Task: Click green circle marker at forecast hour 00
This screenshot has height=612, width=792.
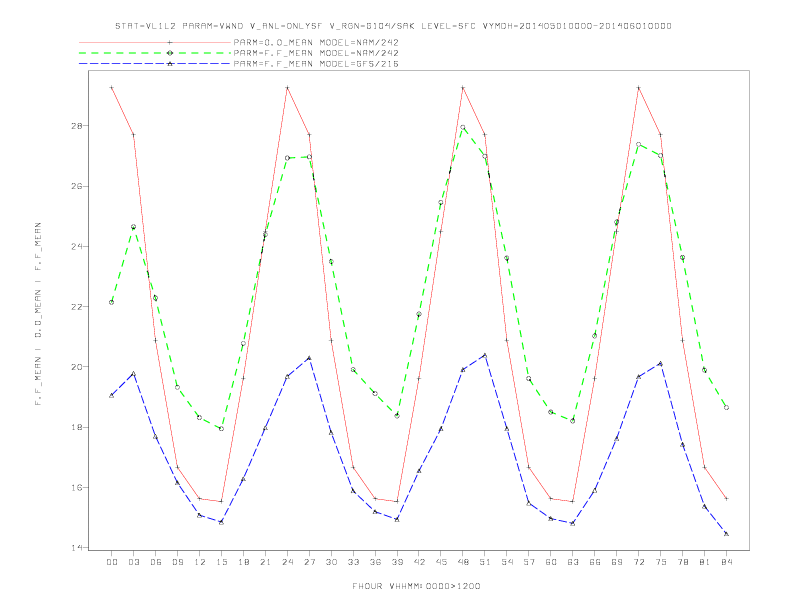Action: 112,302
